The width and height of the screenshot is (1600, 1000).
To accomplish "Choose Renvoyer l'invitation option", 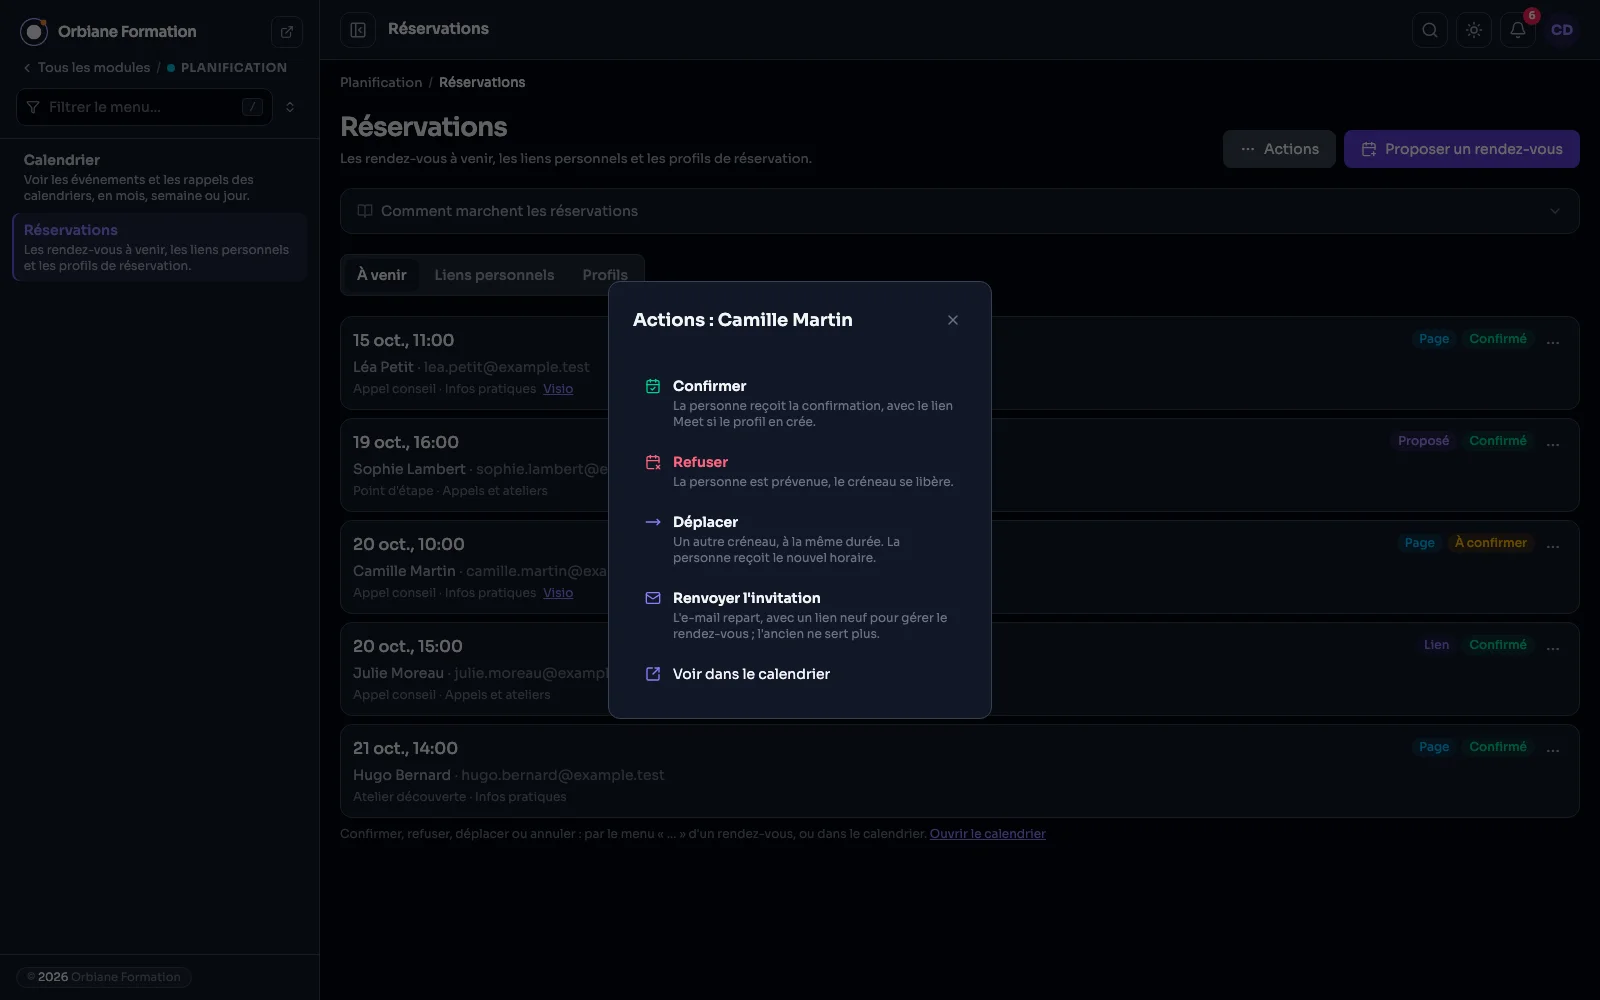I will pyautogui.click(x=800, y=615).
